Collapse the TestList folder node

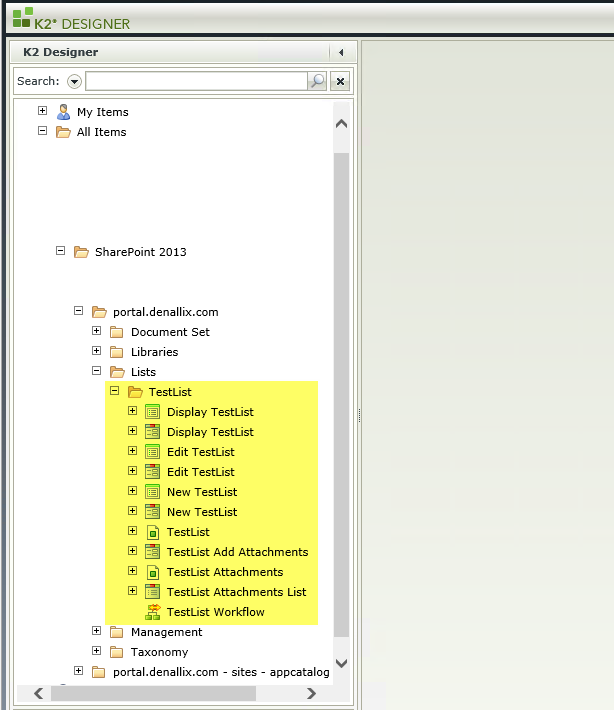point(115,390)
